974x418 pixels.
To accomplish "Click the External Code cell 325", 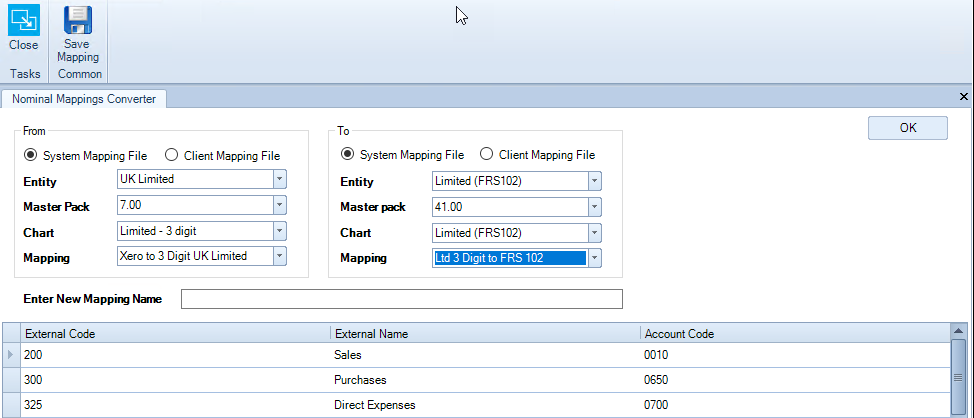I will tap(176, 405).
